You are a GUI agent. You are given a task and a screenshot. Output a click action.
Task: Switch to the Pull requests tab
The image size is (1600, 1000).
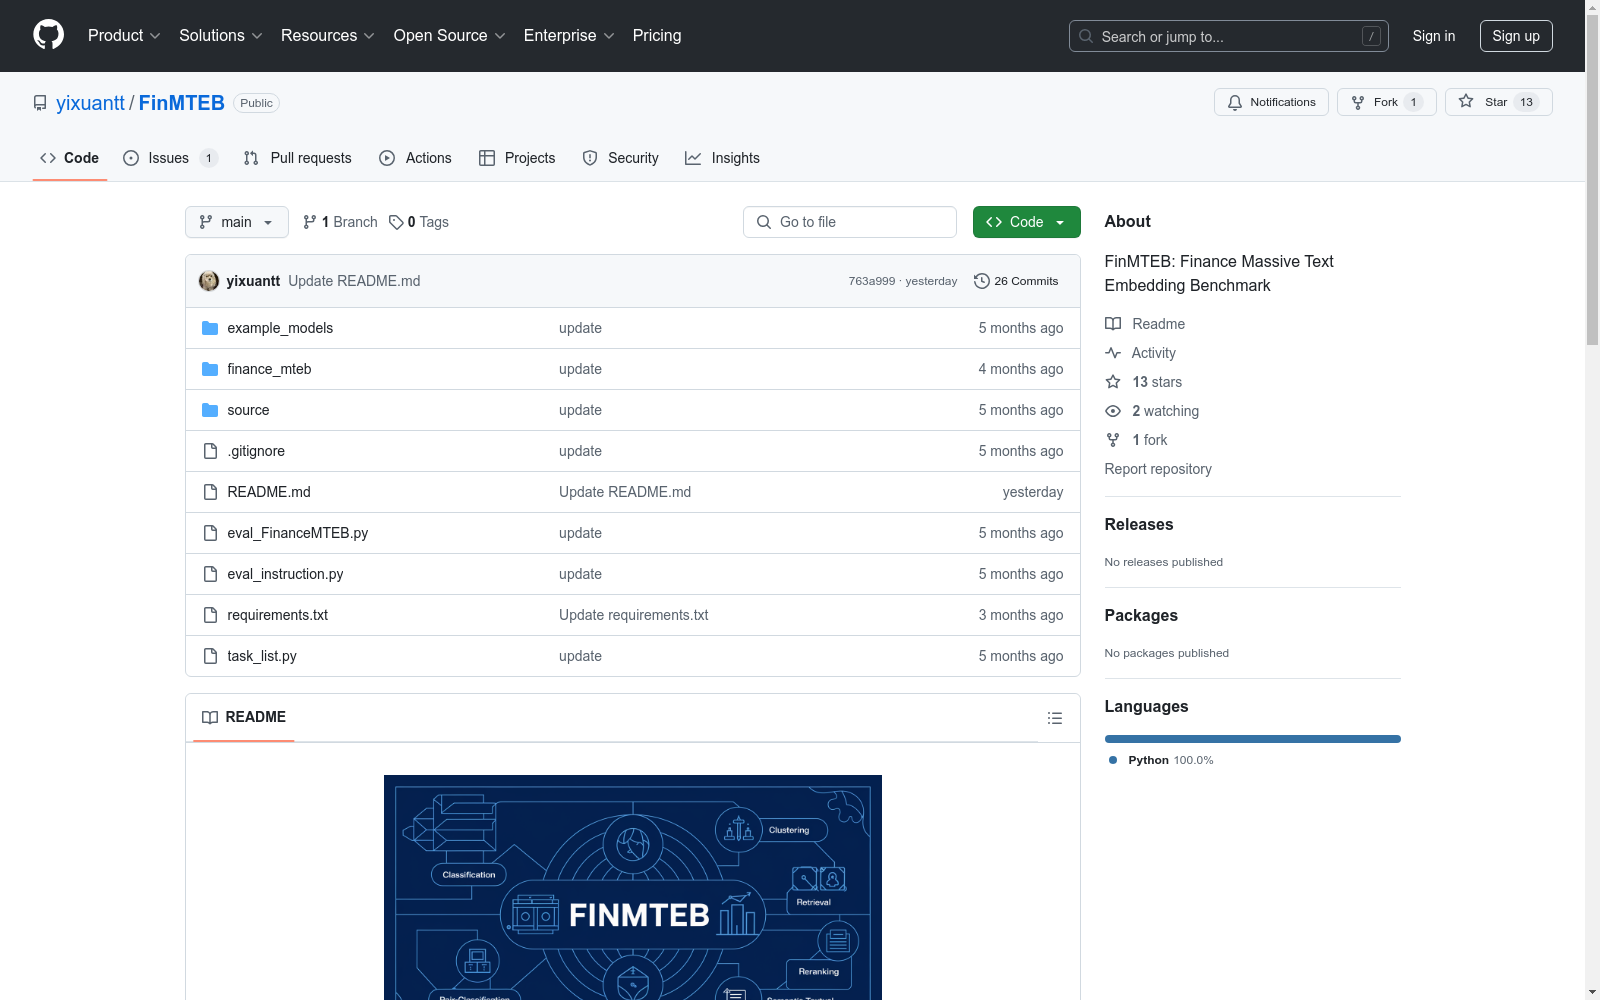(x=298, y=158)
